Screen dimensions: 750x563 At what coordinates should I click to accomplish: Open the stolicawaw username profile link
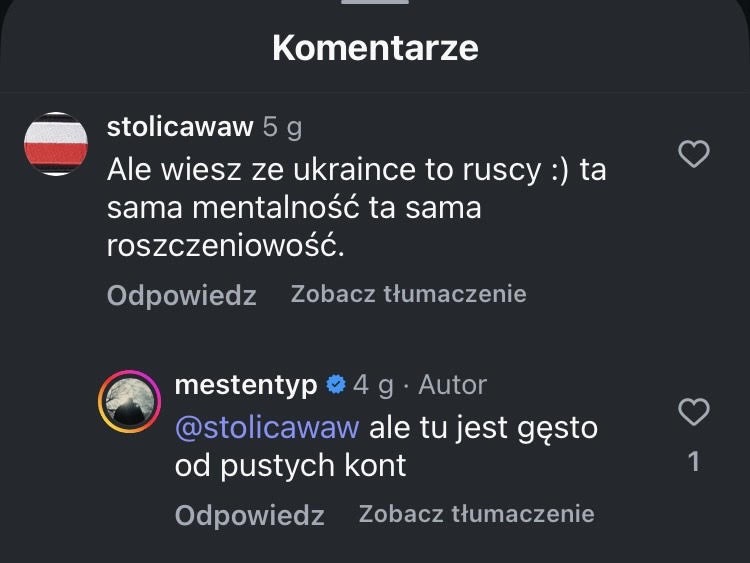179,127
